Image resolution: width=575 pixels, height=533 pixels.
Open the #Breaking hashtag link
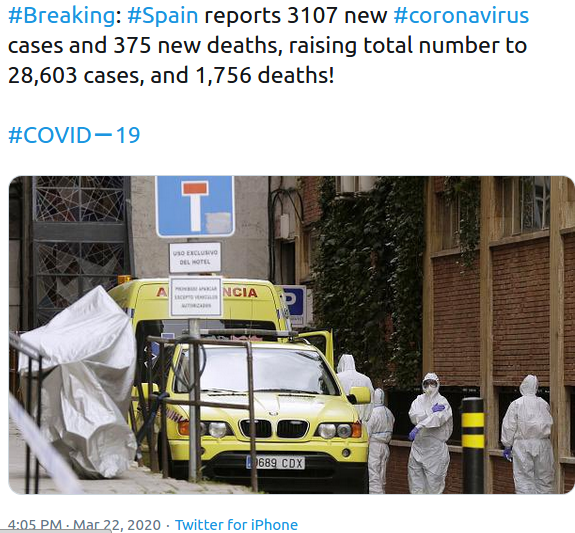click(x=62, y=15)
